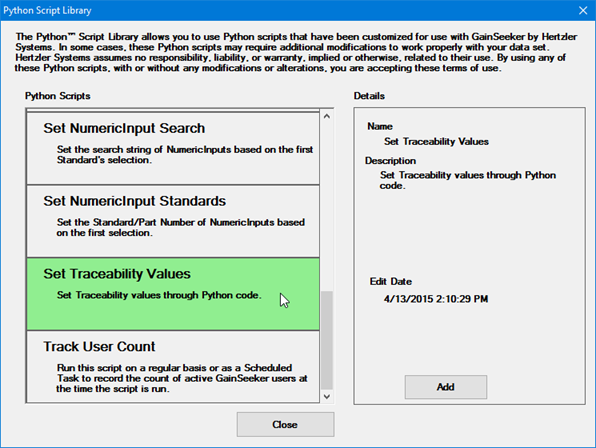Click the Edit Date value 4/13/2015

[x=436, y=299]
